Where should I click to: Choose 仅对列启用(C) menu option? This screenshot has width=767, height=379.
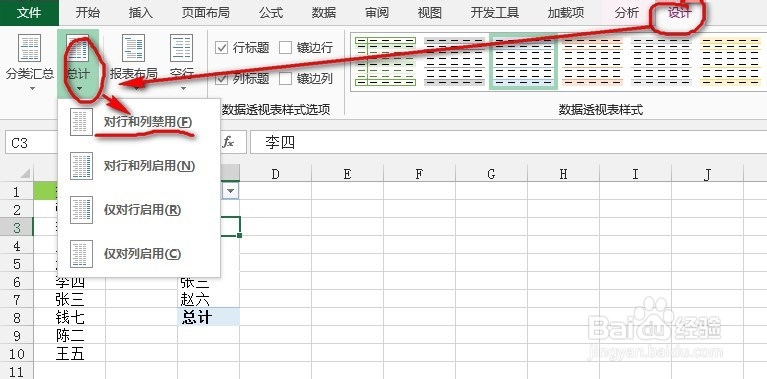pos(139,253)
